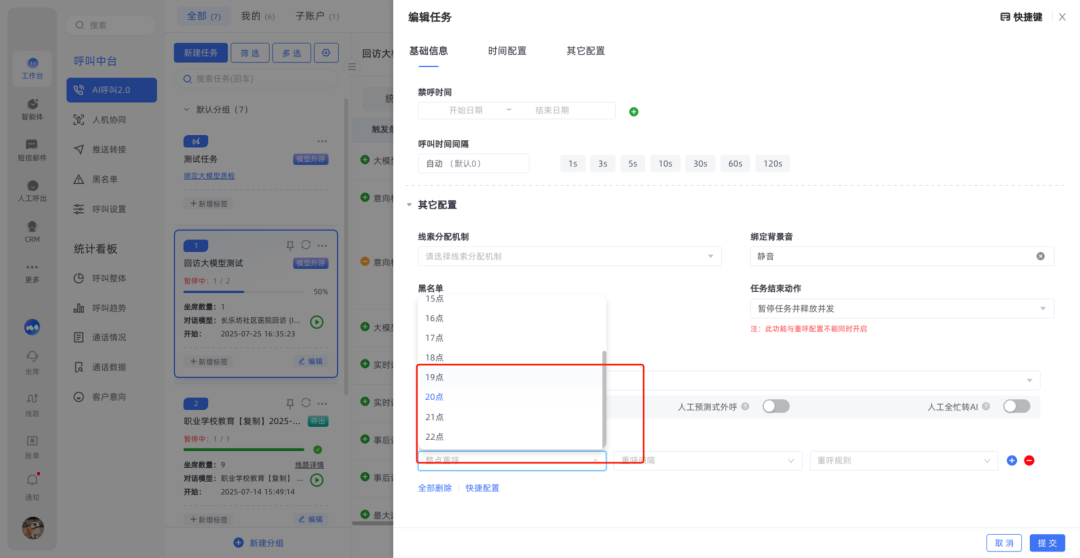The width and height of the screenshot is (1080, 558).
Task: Expand the 任务结束动作 dropdown
Action: (901, 309)
